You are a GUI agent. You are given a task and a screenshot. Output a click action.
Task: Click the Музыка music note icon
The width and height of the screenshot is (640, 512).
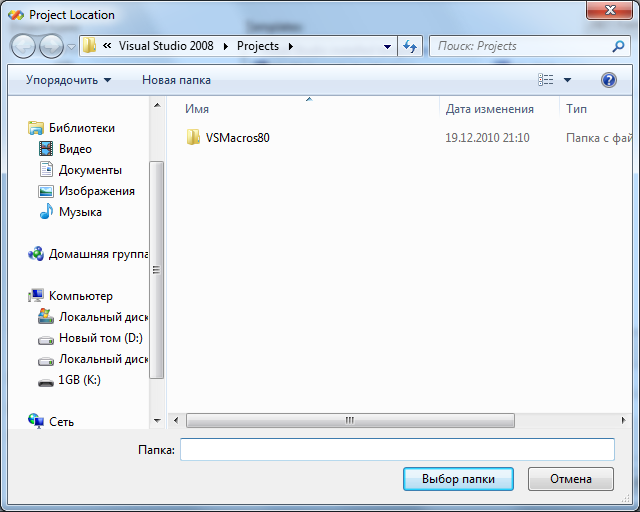46,211
